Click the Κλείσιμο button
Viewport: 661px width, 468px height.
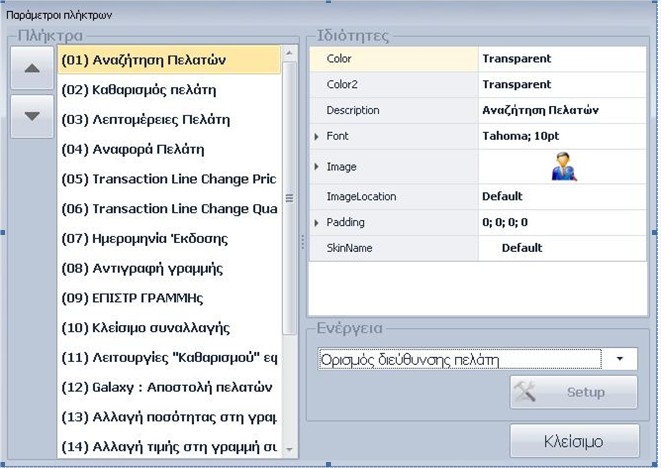pos(574,440)
